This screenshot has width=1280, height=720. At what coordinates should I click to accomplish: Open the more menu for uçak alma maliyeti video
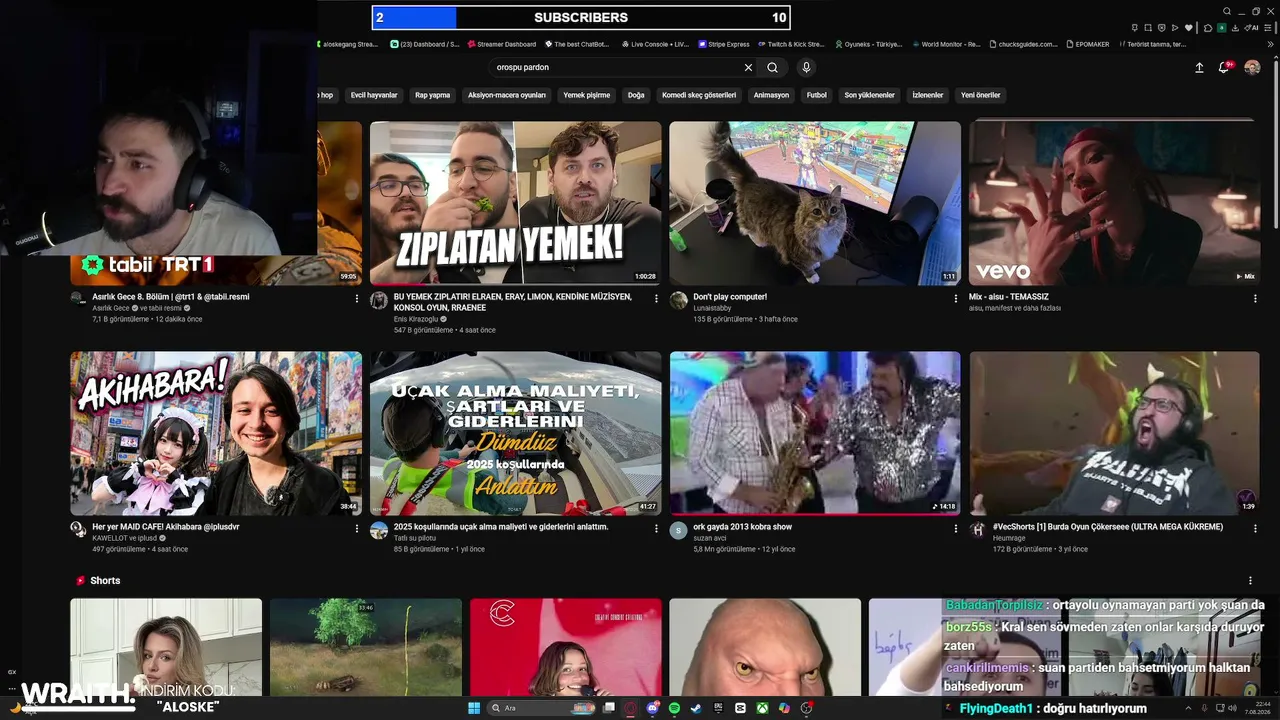click(656, 528)
